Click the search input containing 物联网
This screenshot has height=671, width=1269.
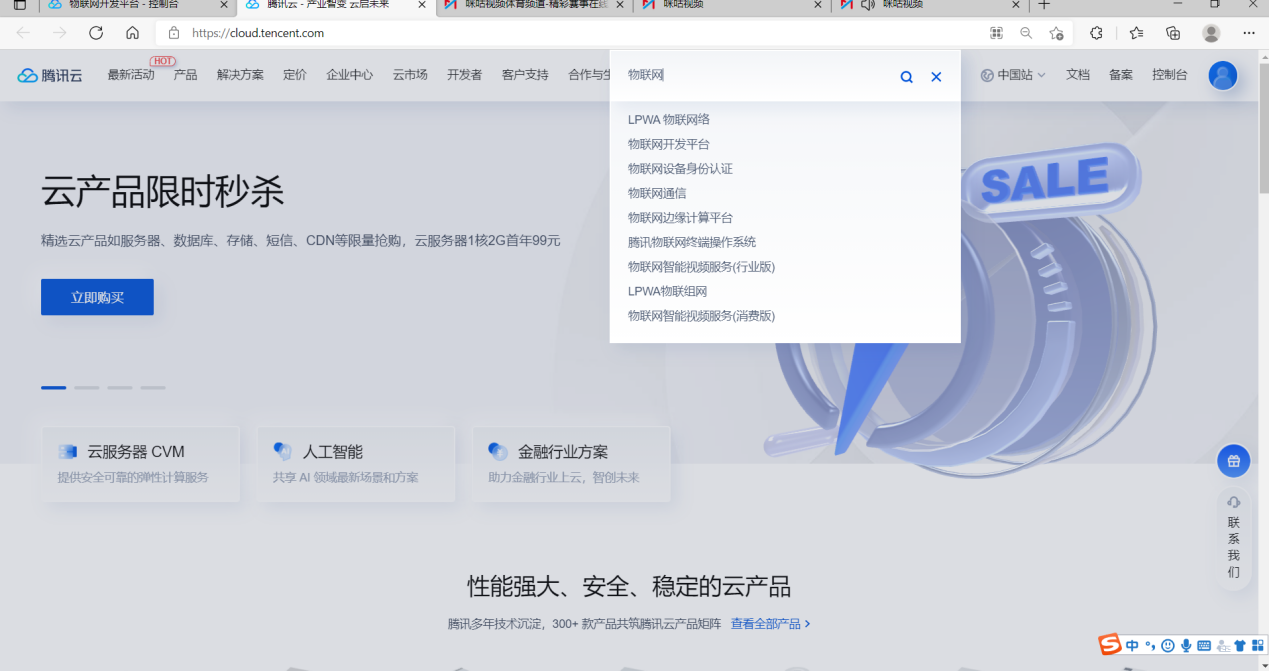point(757,76)
